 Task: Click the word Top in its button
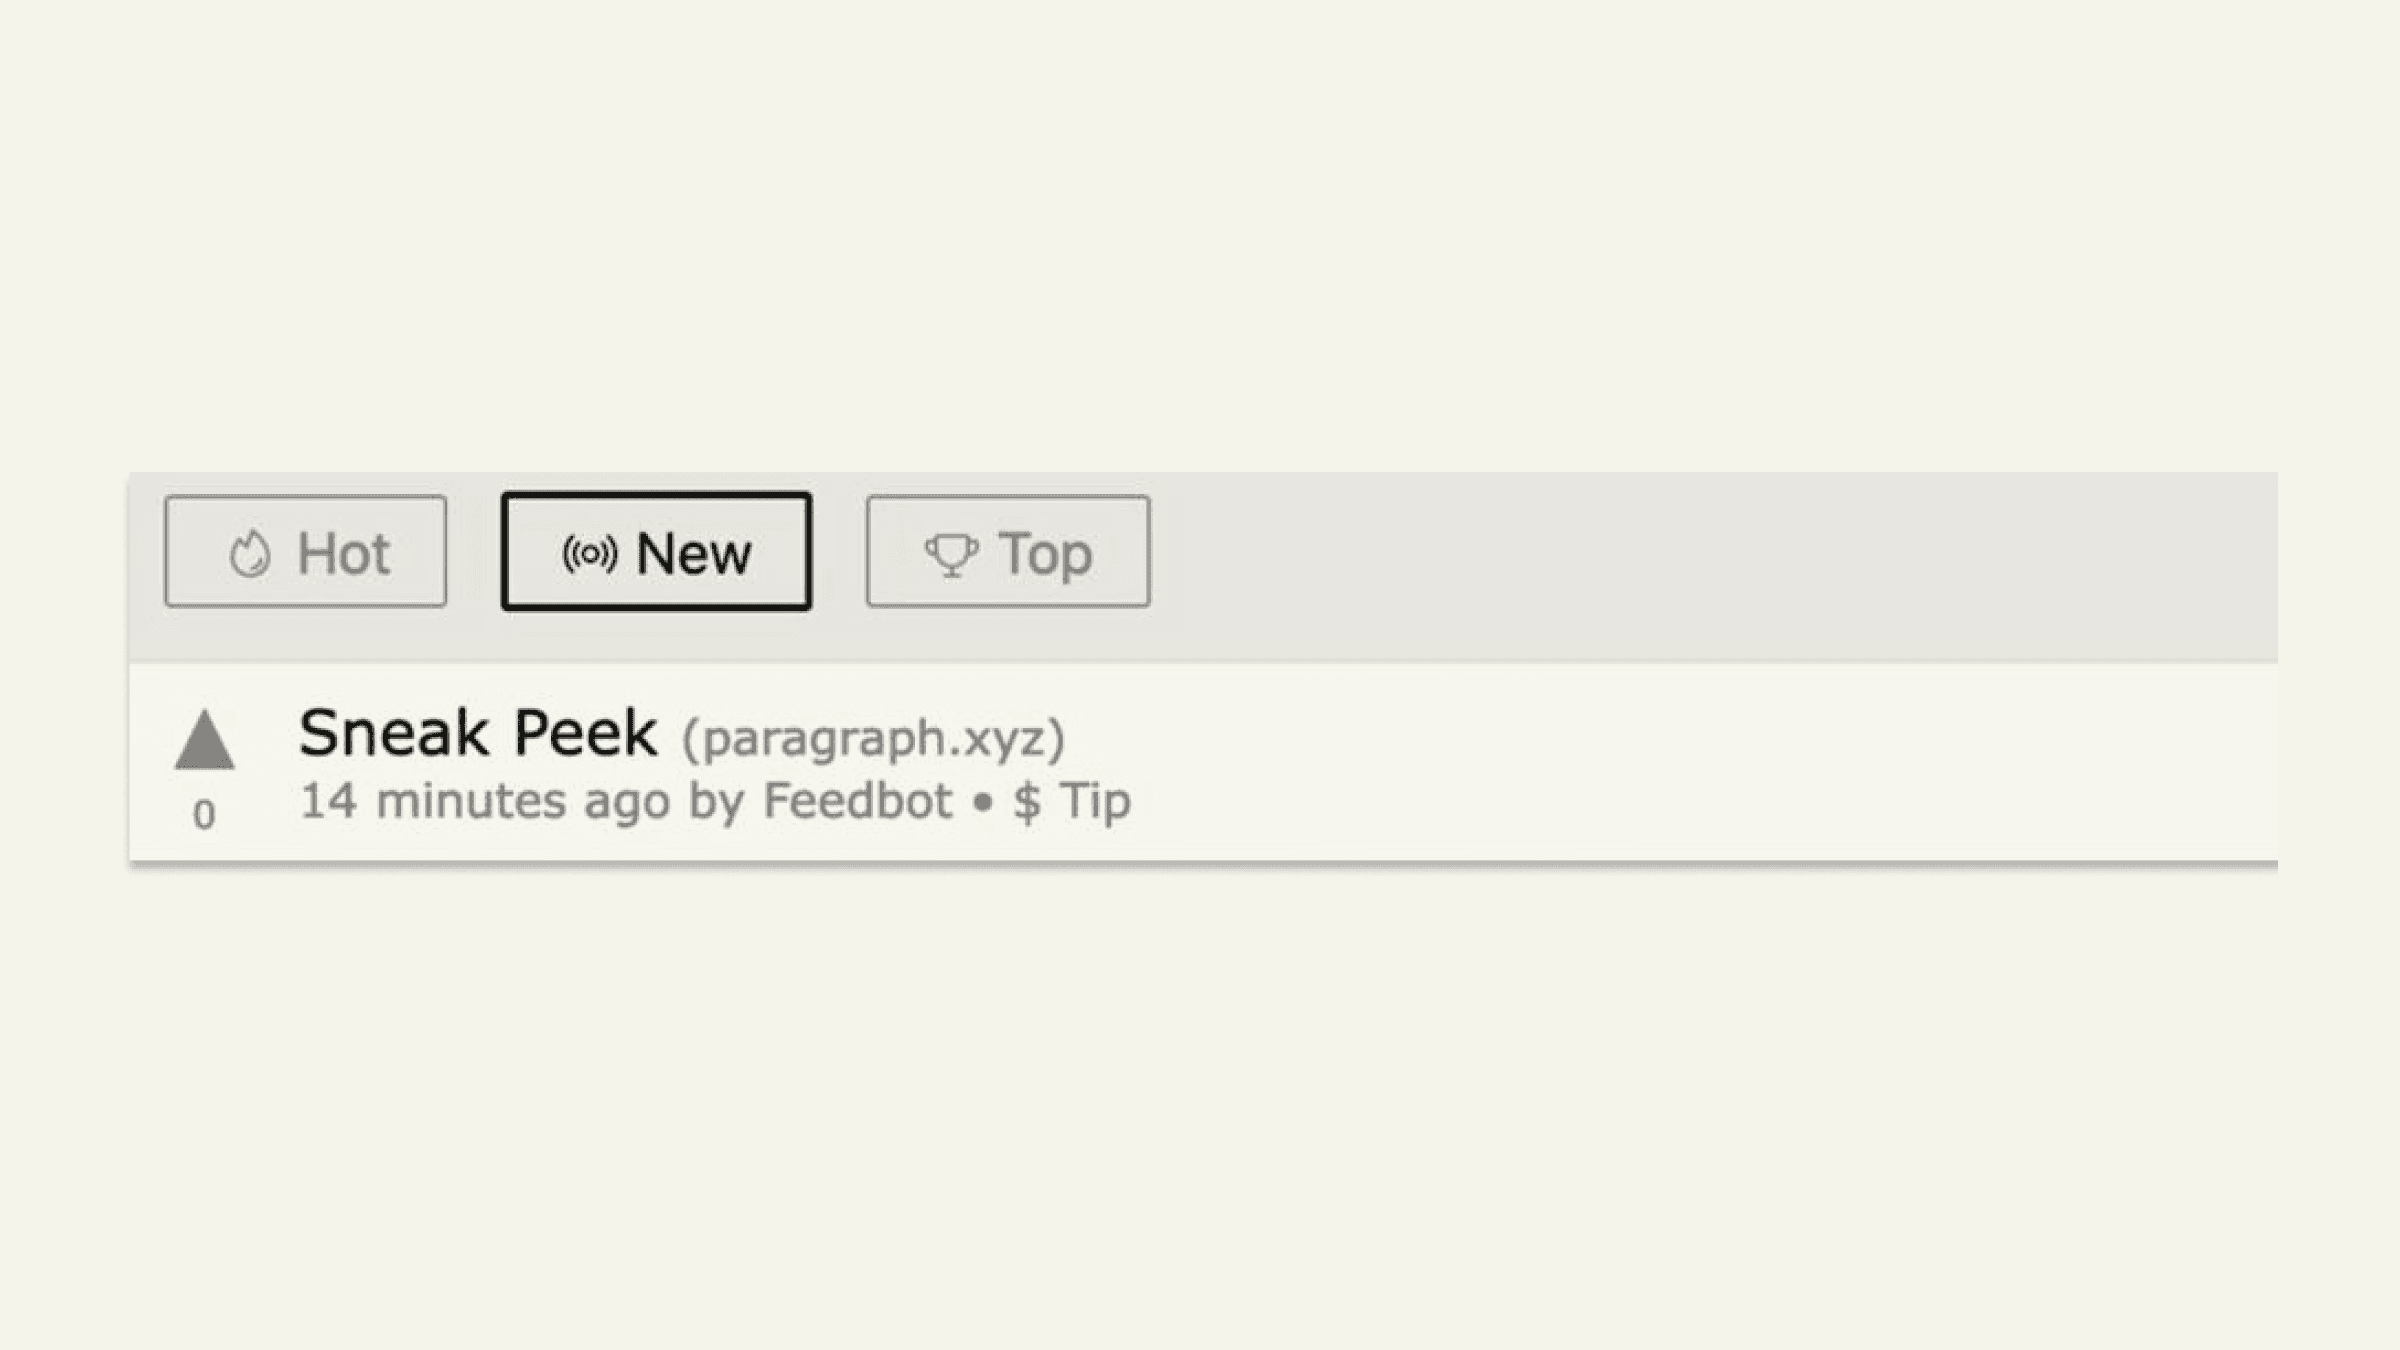1045,556
